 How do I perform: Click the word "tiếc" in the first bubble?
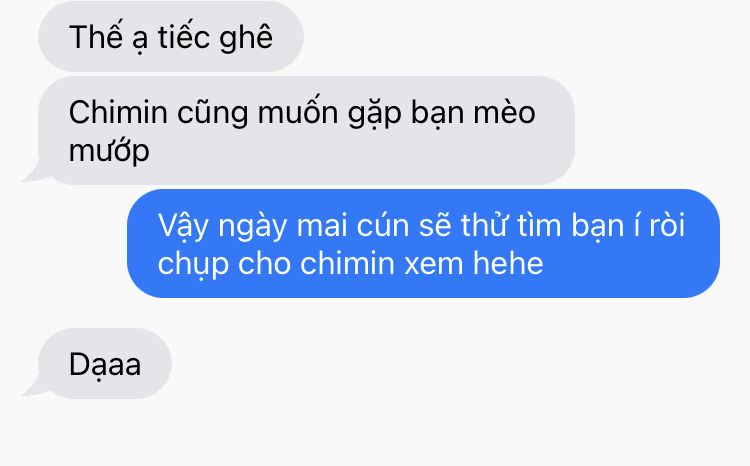184,36
